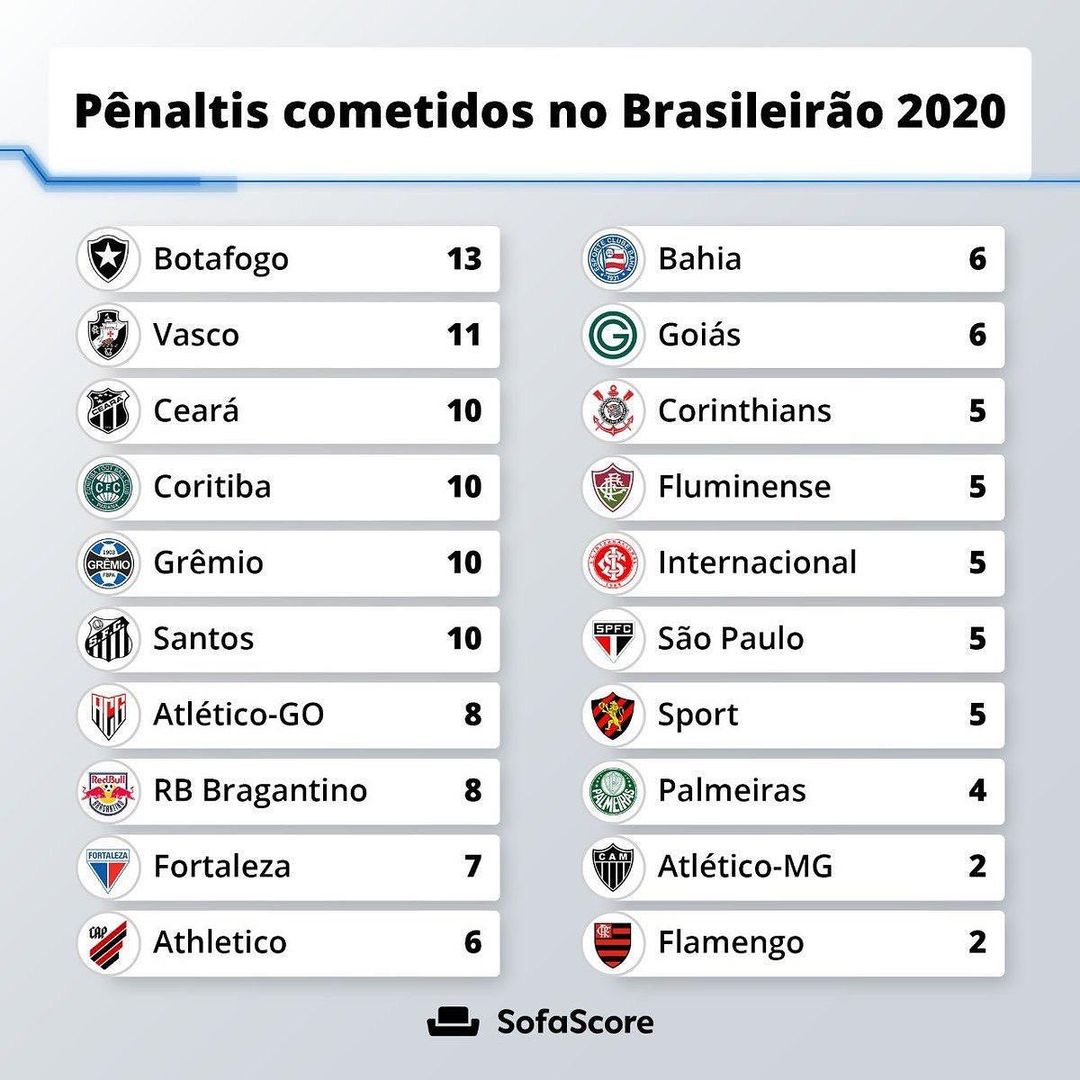
Task: Click the Coritiba team name
Action: click(212, 487)
